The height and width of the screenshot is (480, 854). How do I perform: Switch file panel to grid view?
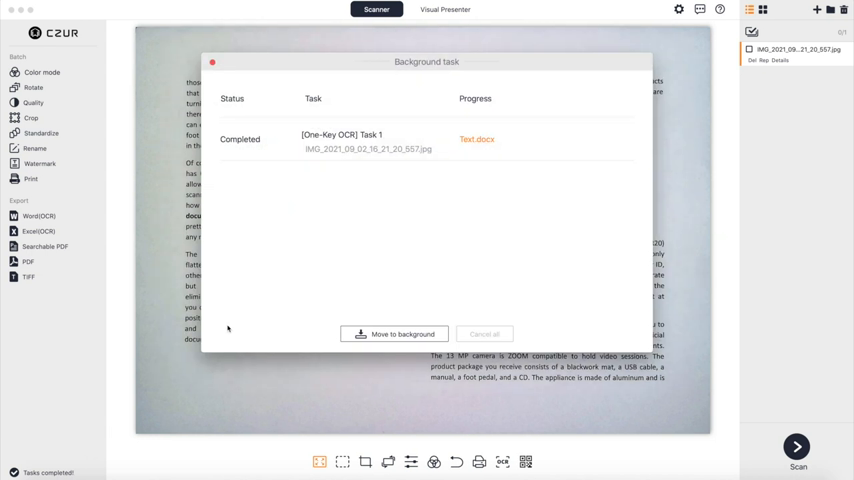(x=763, y=9)
